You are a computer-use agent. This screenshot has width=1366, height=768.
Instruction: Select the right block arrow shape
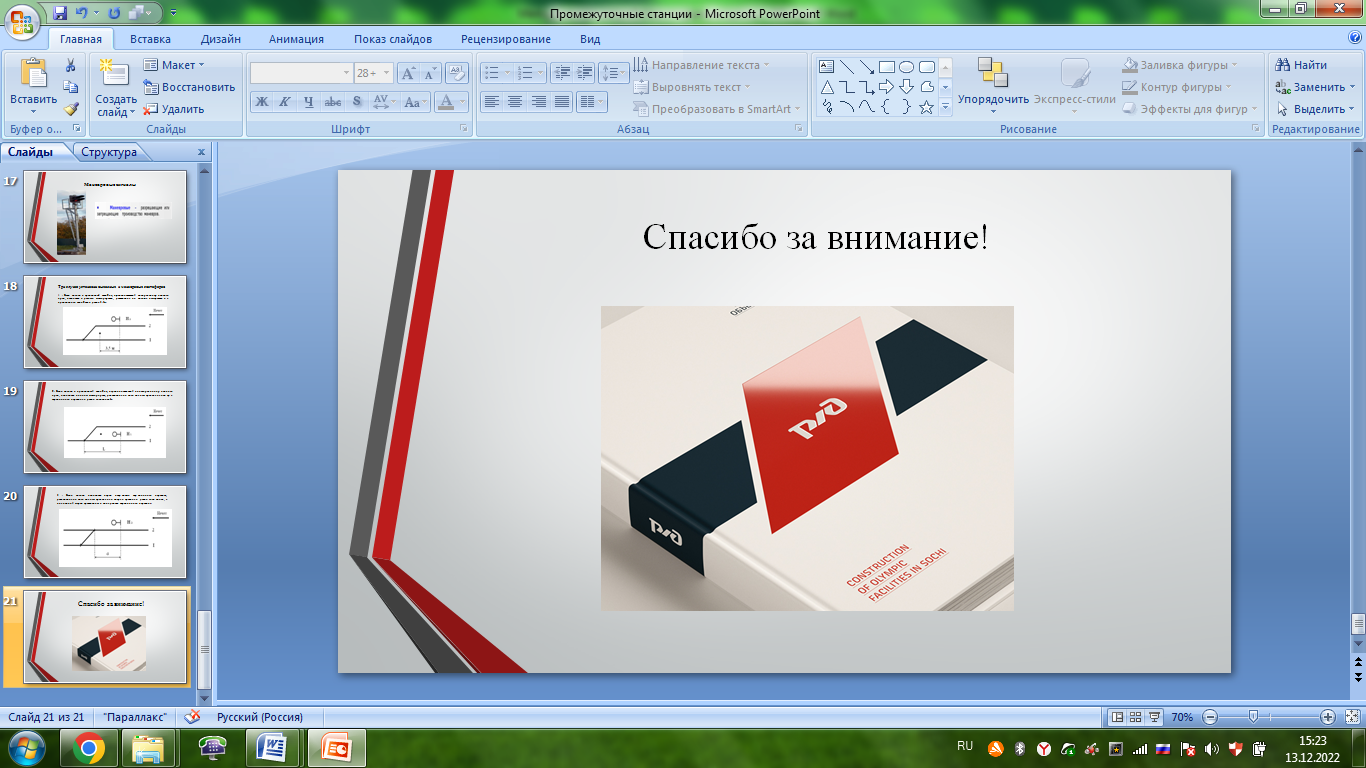tap(887, 87)
